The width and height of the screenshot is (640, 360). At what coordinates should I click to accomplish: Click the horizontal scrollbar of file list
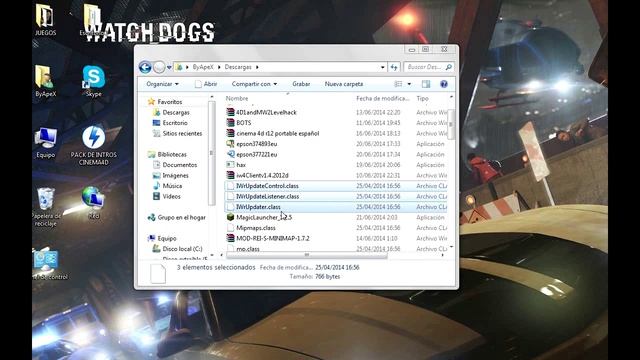tap(307, 255)
